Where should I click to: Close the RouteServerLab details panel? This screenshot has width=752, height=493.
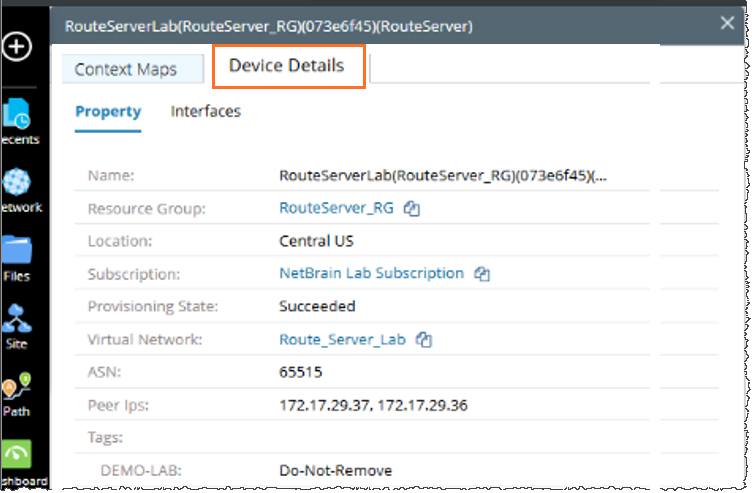click(727, 23)
